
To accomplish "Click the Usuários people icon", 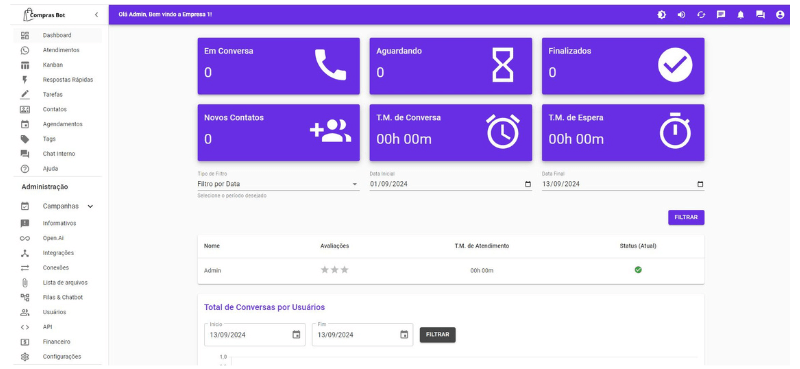I will [24, 312].
